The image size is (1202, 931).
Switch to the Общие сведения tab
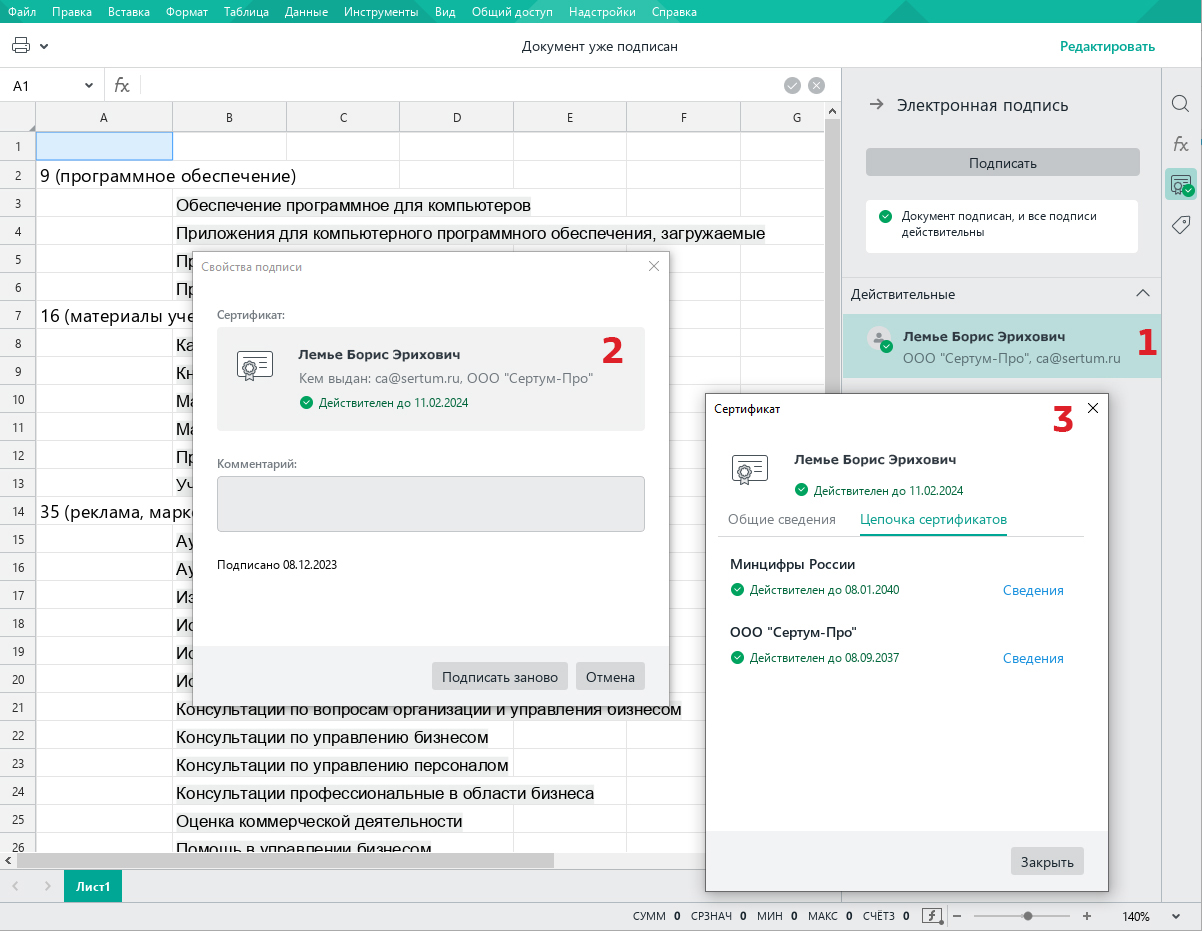pos(781,520)
